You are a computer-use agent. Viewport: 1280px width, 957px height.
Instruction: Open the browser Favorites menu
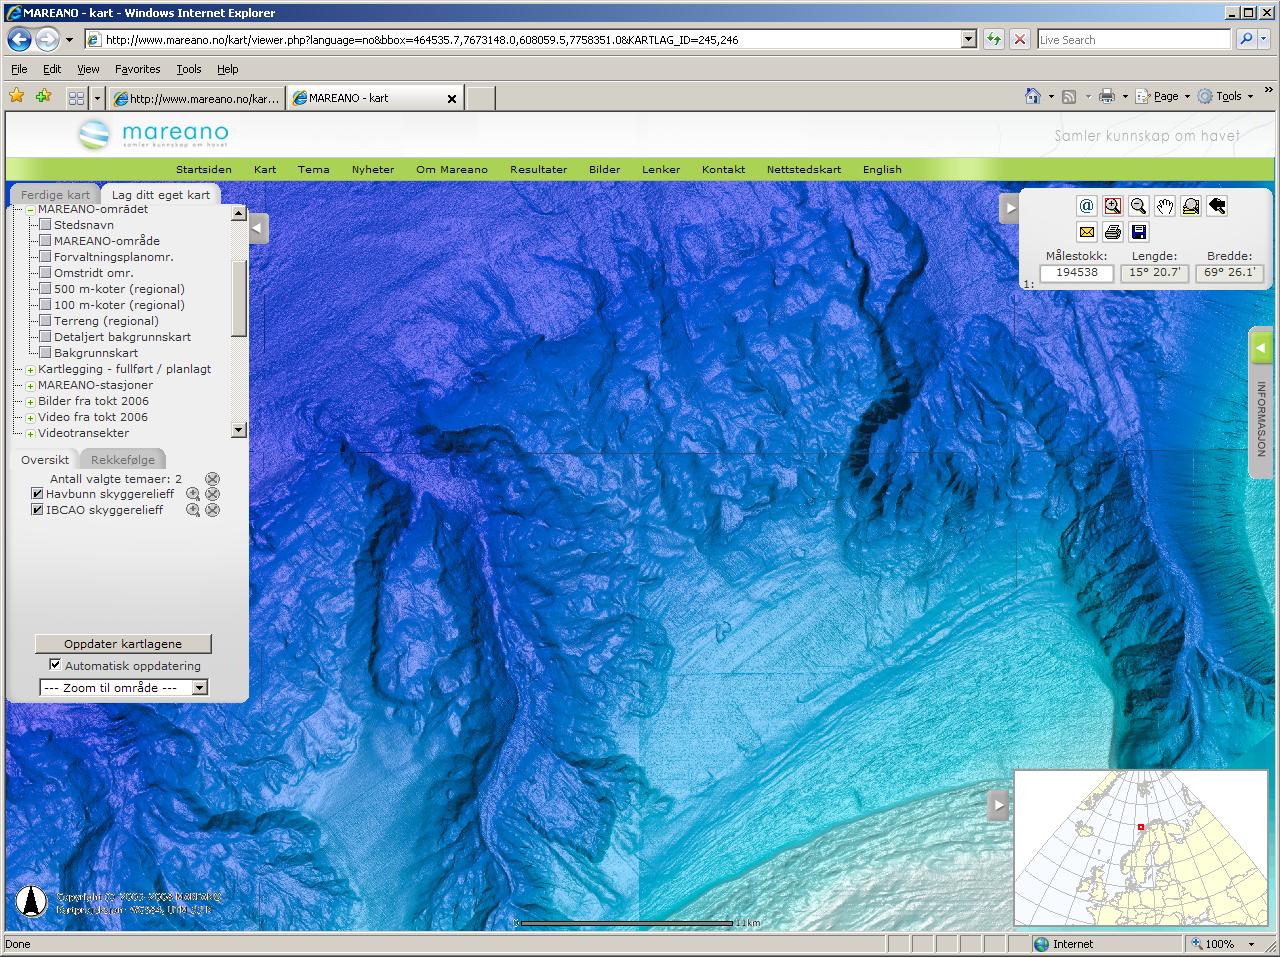(x=137, y=69)
